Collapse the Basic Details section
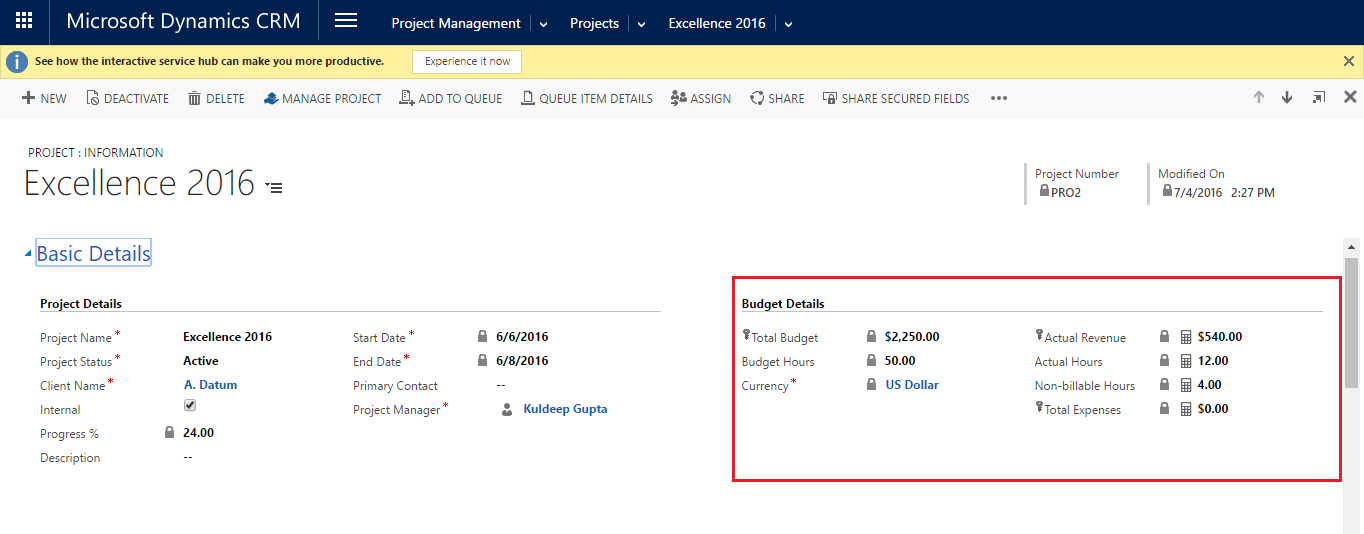1364x534 pixels. click(x=28, y=255)
